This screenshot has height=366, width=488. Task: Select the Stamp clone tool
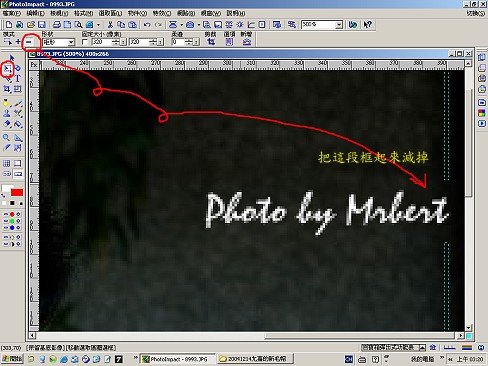point(7,113)
